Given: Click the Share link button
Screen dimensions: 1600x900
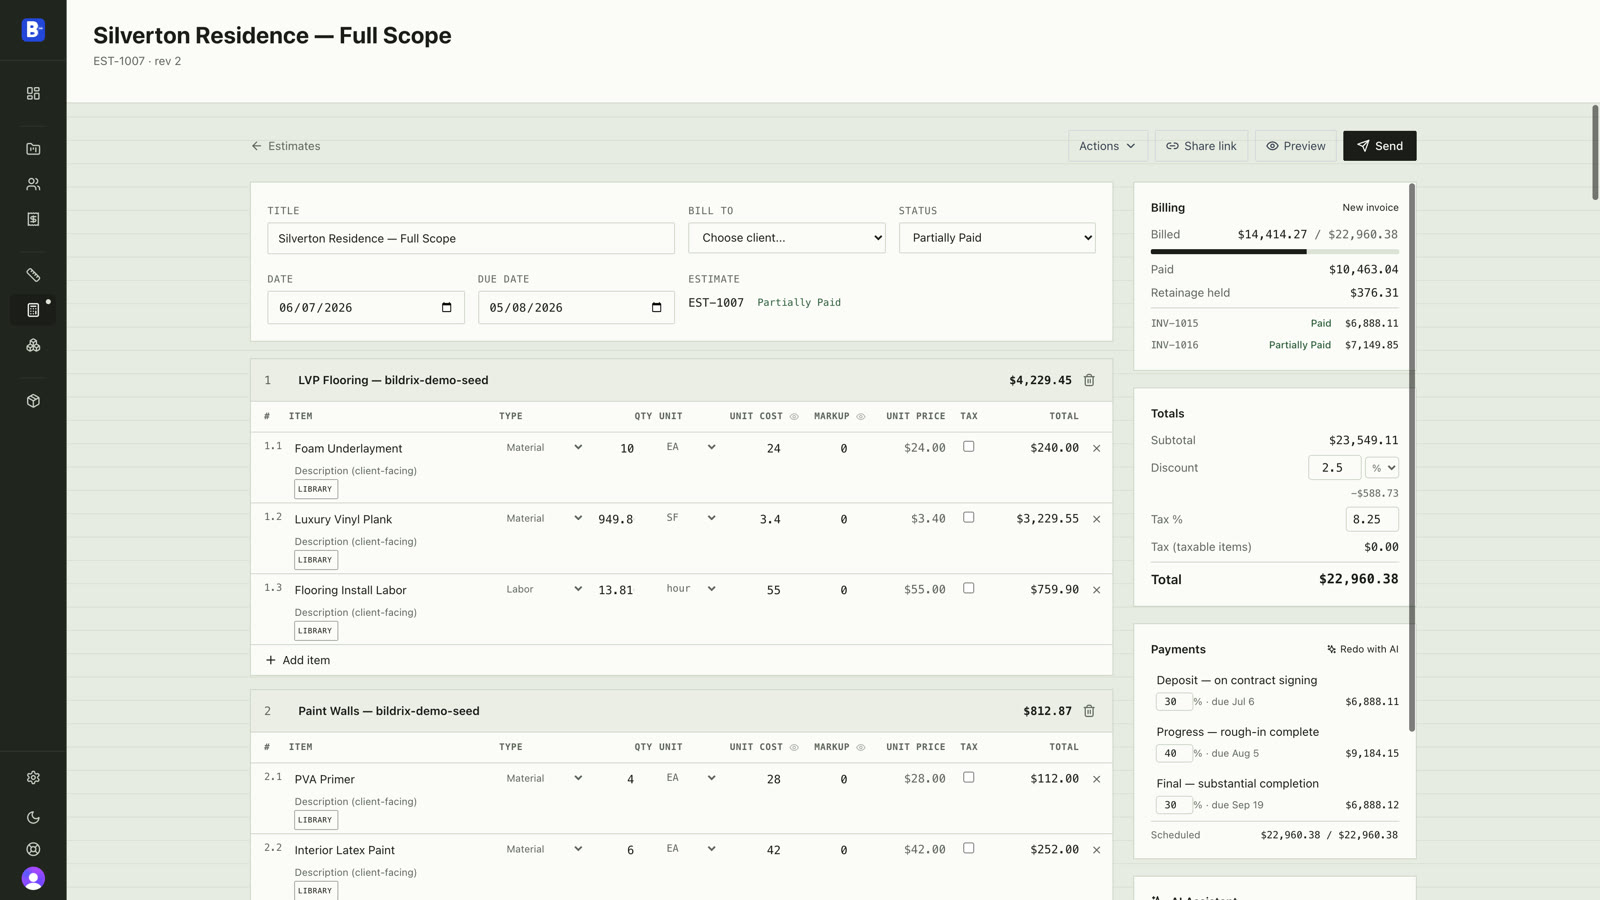Looking at the screenshot, I should [1201, 146].
